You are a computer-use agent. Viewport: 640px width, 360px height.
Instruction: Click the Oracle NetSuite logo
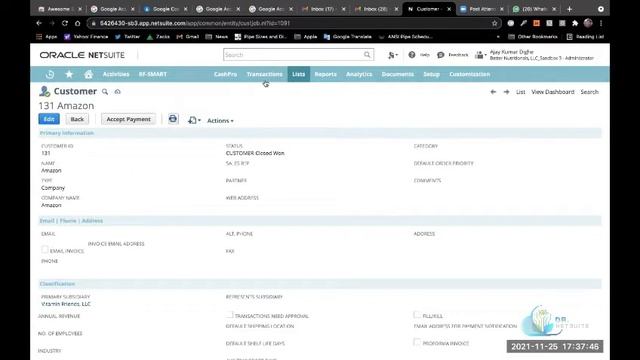click(x=82, y=55)
